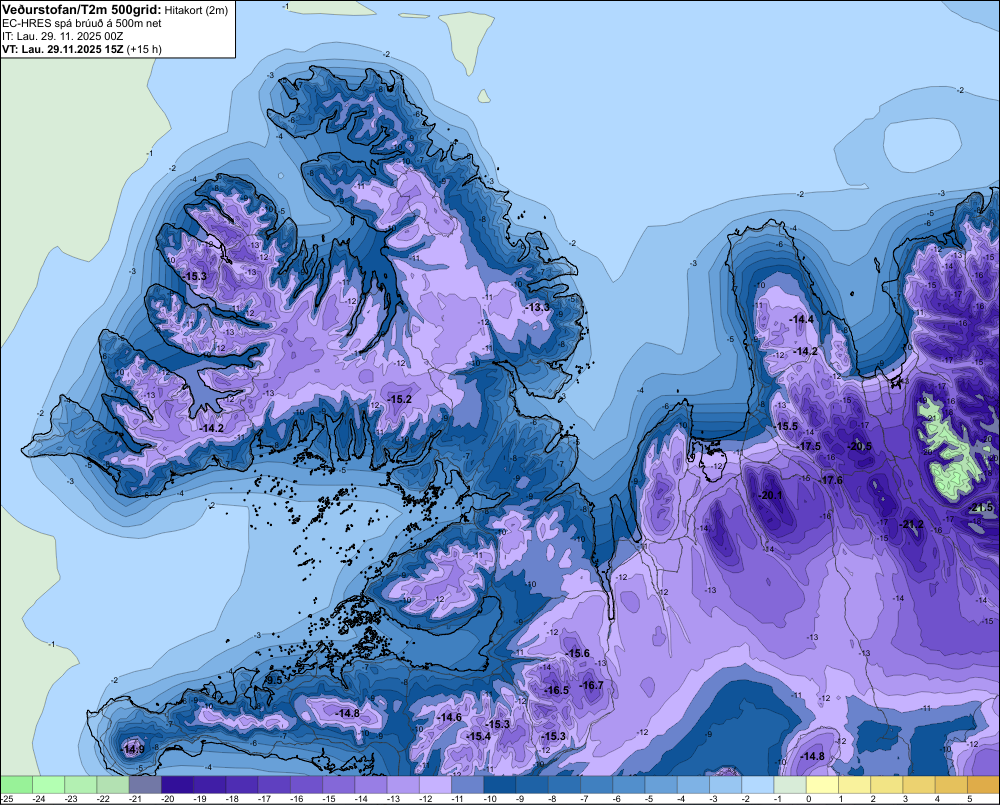
Task: Click the 'VT: Lau. 29.11.2025 15Z' valid time line
Action: click(63, 49)
